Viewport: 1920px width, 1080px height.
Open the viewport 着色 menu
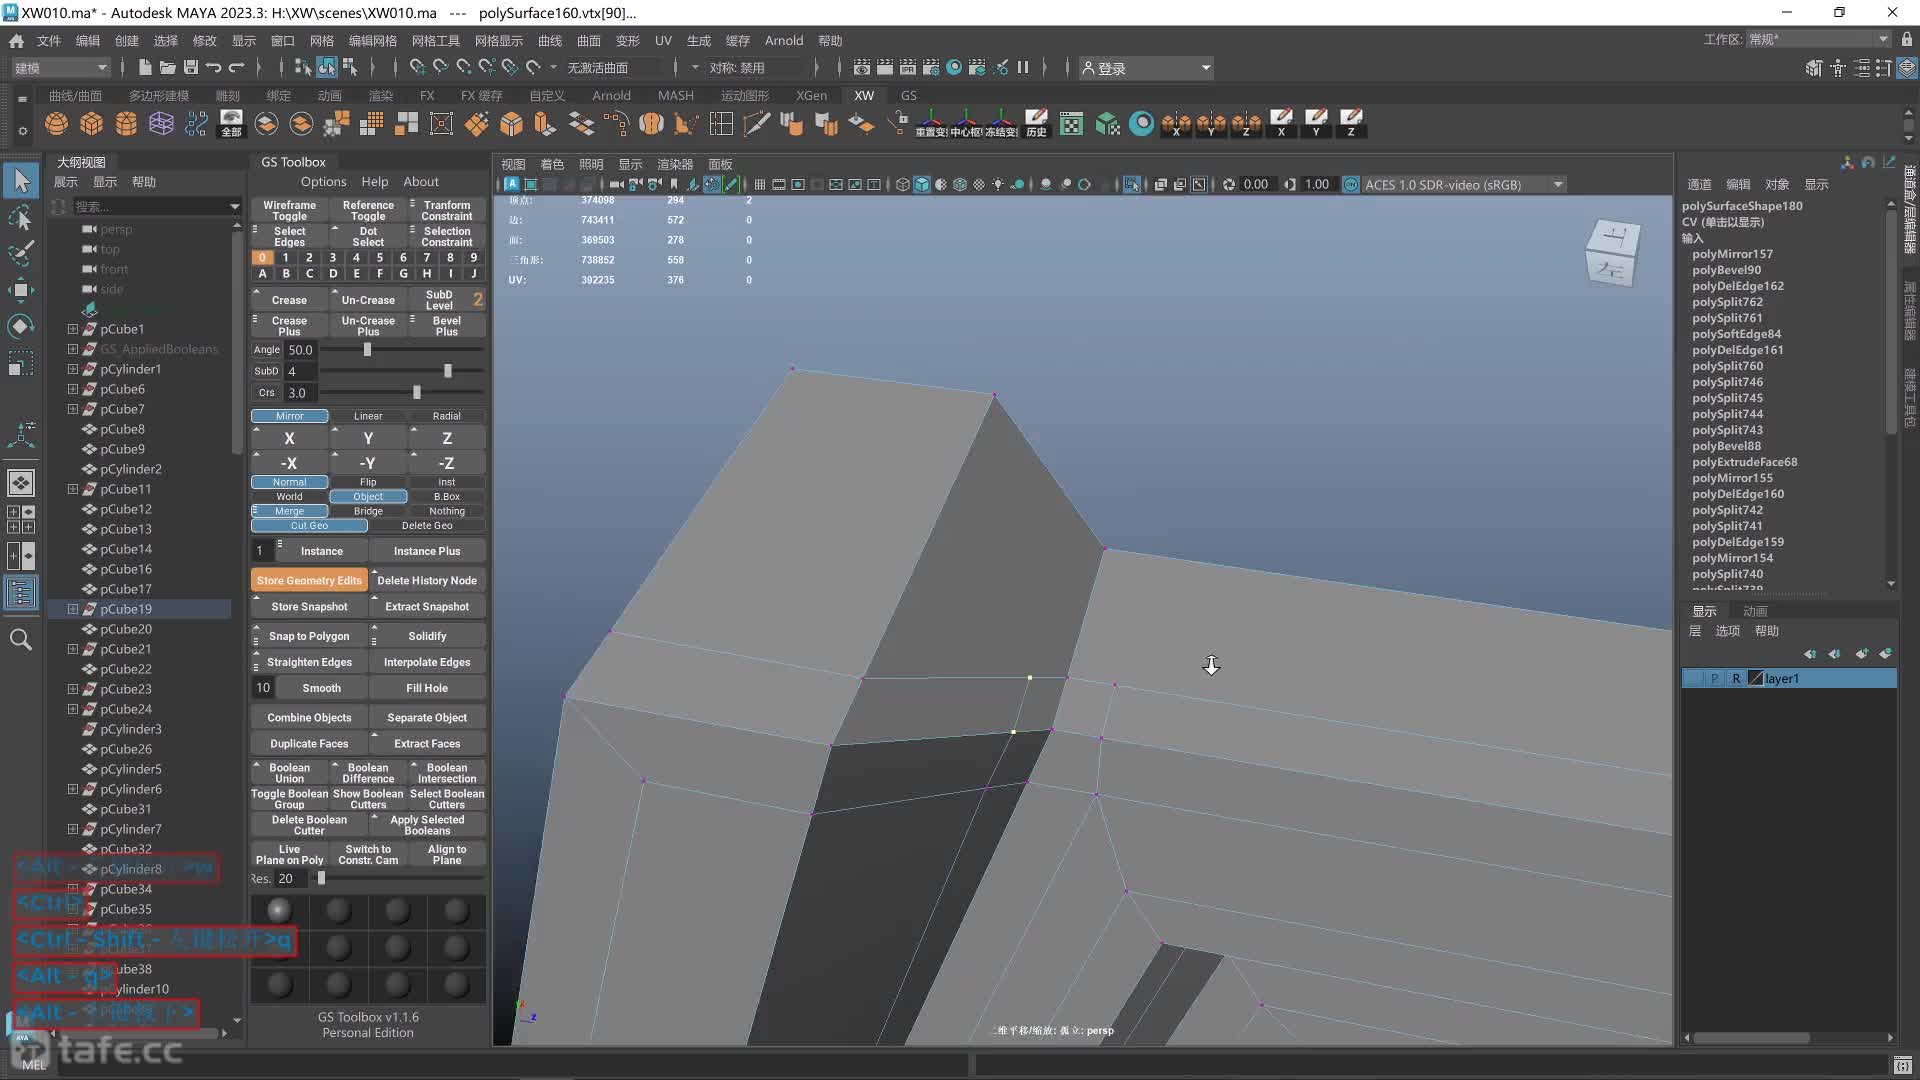[552, 164]
